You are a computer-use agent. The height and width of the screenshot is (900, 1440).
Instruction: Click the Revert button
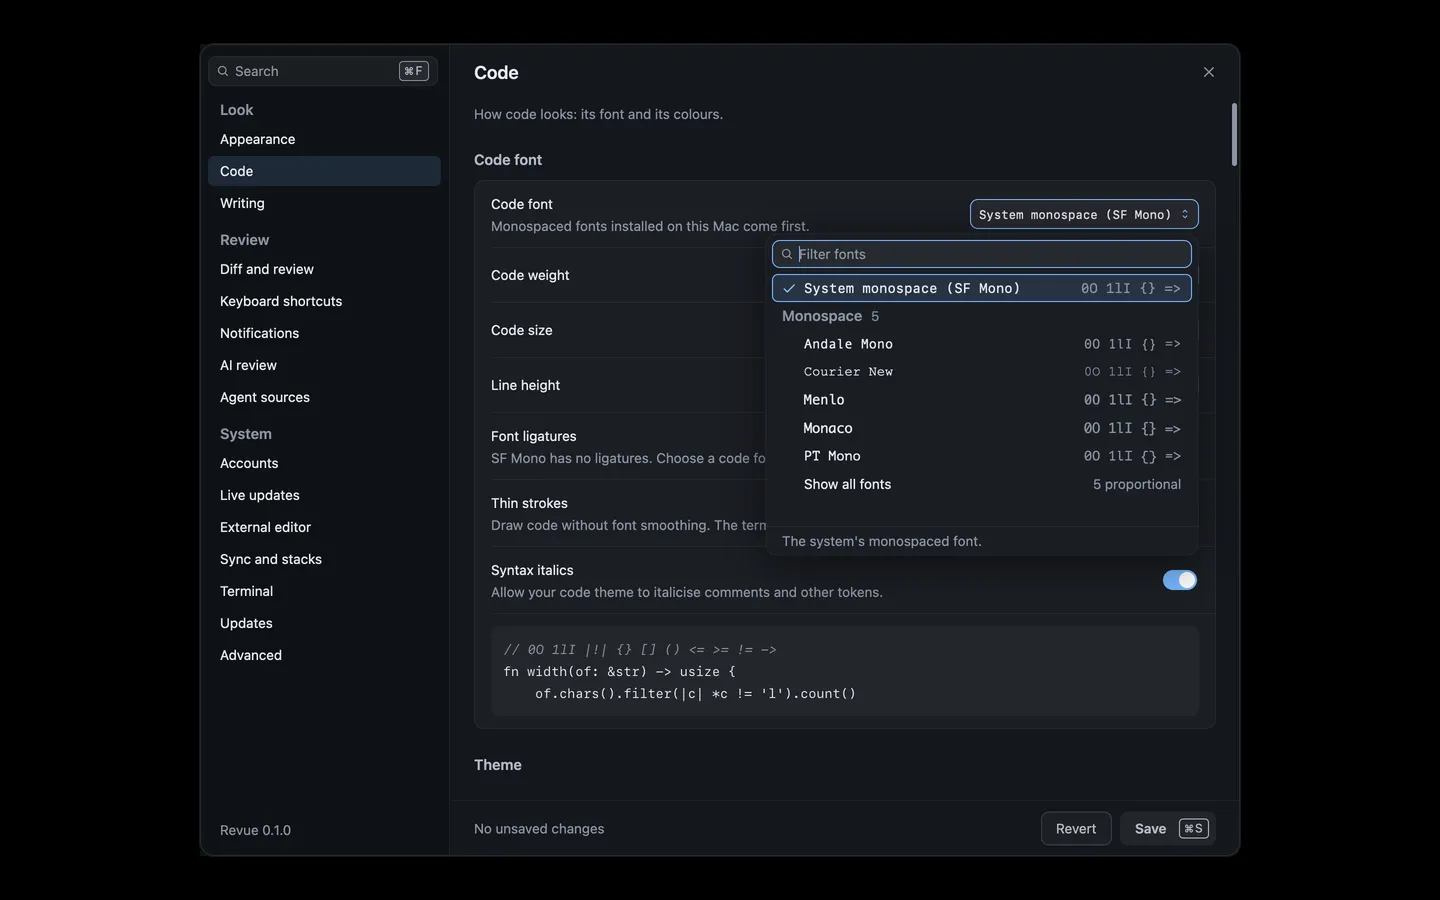pyautogui.click(x=1076, y=828)
